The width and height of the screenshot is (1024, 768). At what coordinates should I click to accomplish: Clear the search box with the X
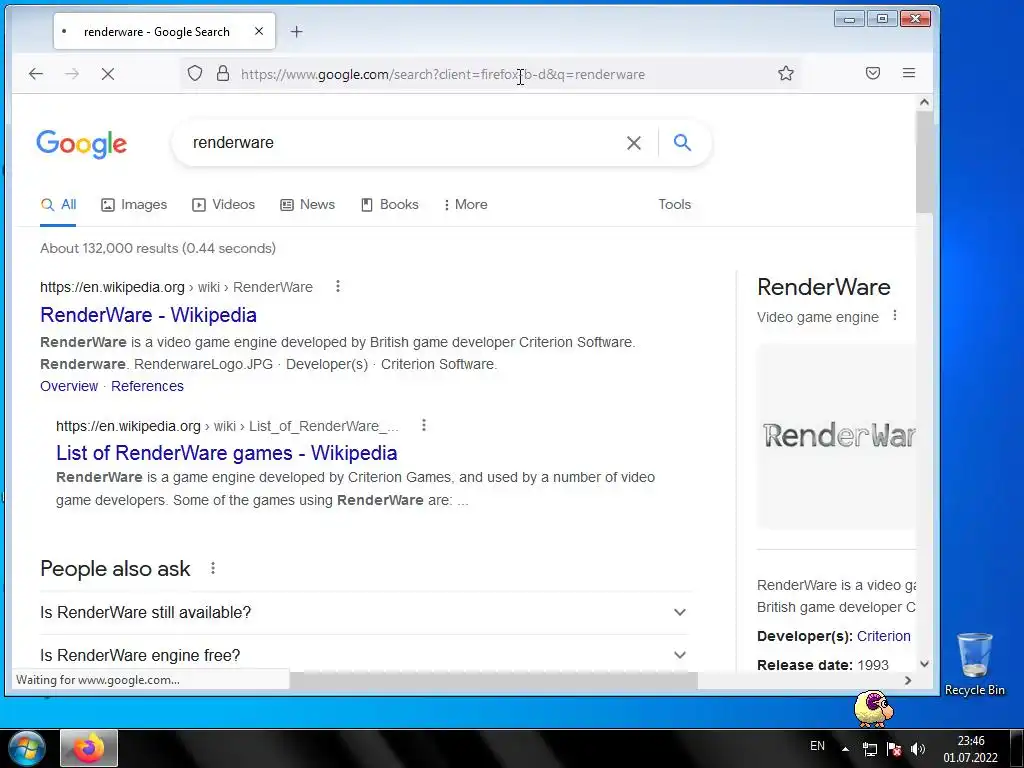[633, 143]
